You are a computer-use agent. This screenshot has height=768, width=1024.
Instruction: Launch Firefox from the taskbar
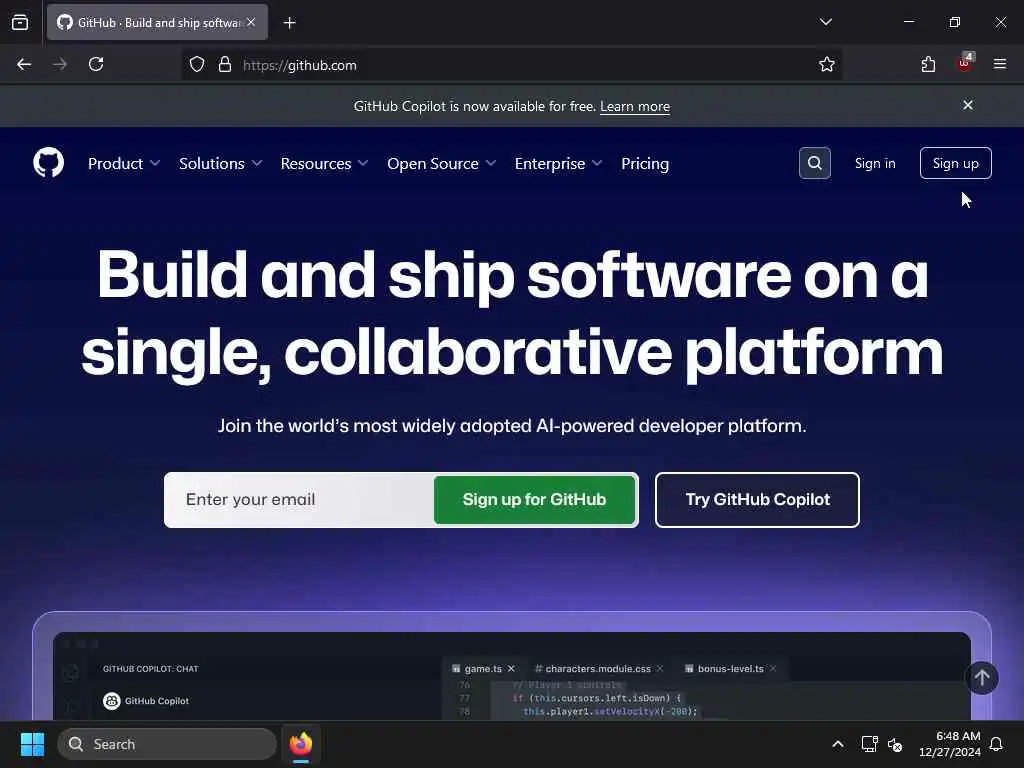click(301, 744)
